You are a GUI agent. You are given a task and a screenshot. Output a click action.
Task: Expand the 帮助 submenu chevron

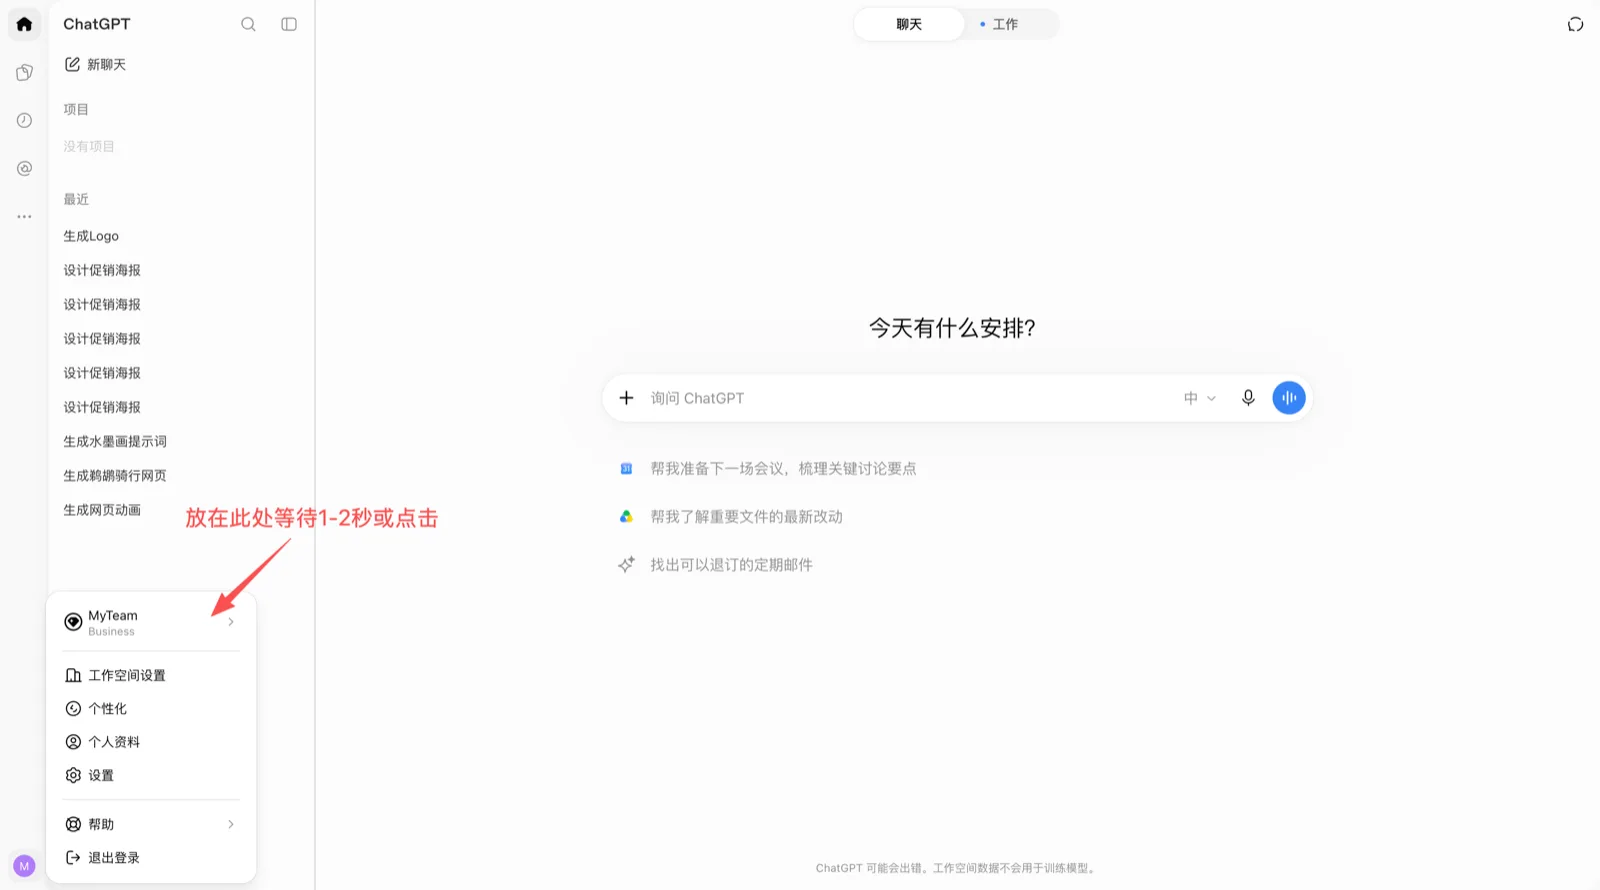tap(231, 824)
